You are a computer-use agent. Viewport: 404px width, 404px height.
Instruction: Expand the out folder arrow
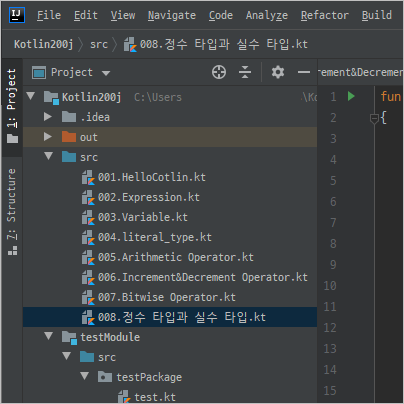click(48, 137)
